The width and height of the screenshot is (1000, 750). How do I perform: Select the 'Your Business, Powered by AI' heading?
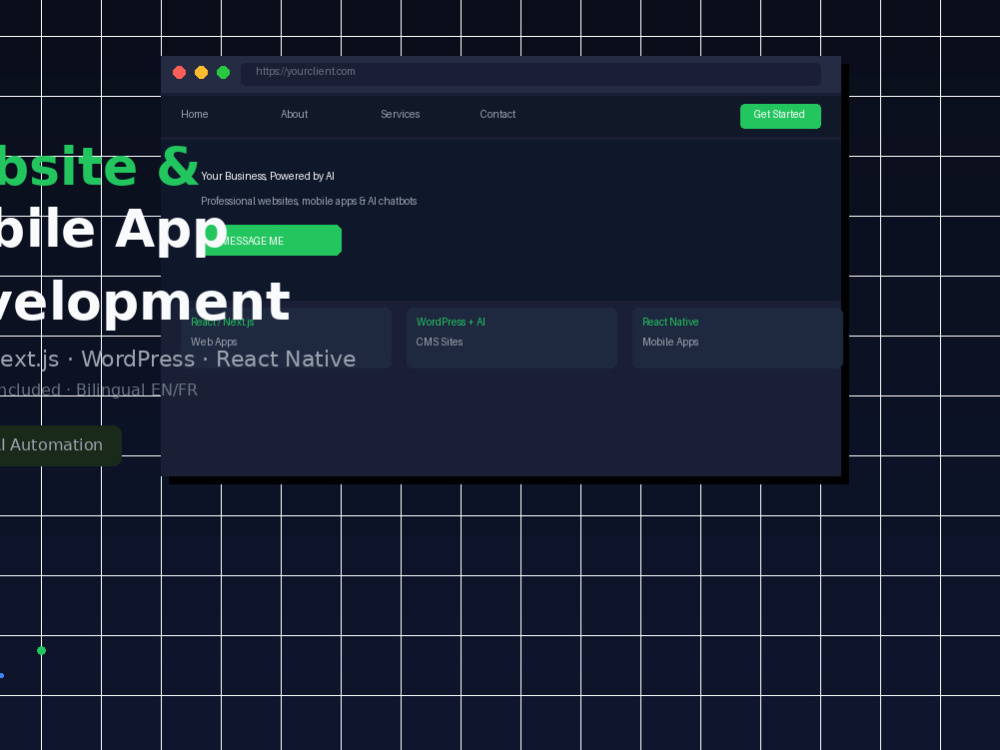tap(267, 176)
